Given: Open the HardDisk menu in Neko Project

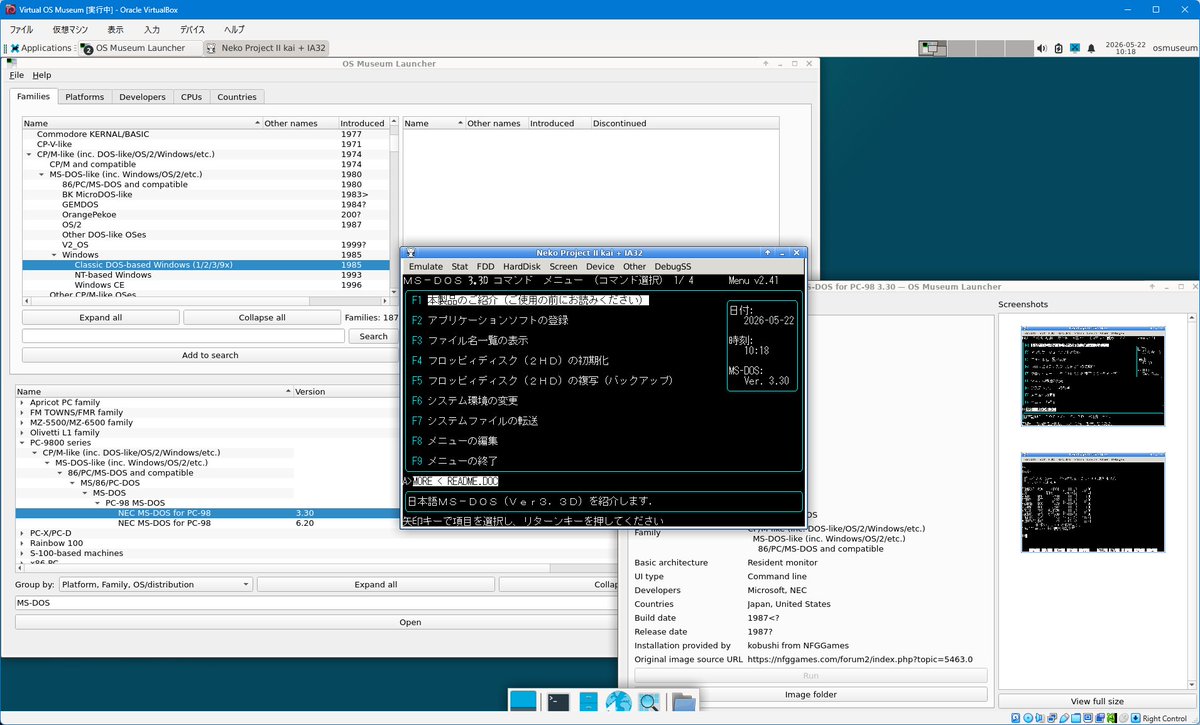Looking at the screenshot, I should coord(522,267).
